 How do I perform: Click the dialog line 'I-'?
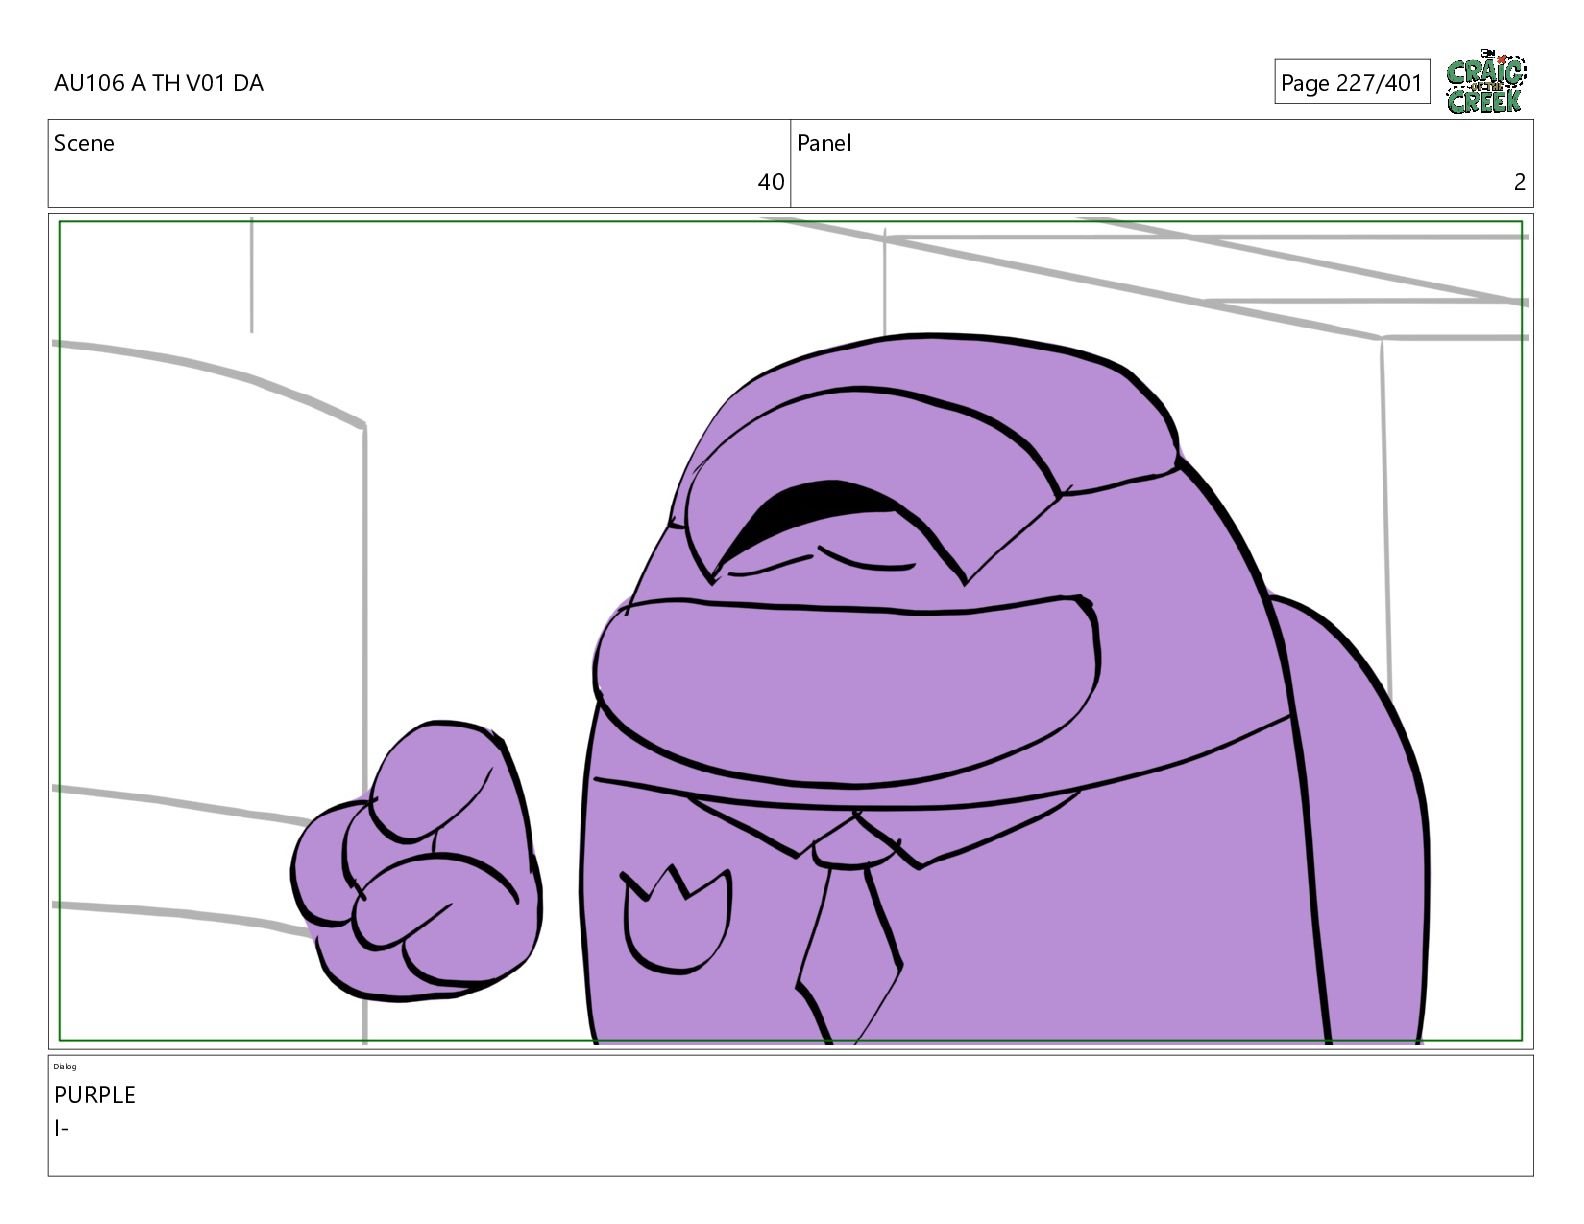61,1129
